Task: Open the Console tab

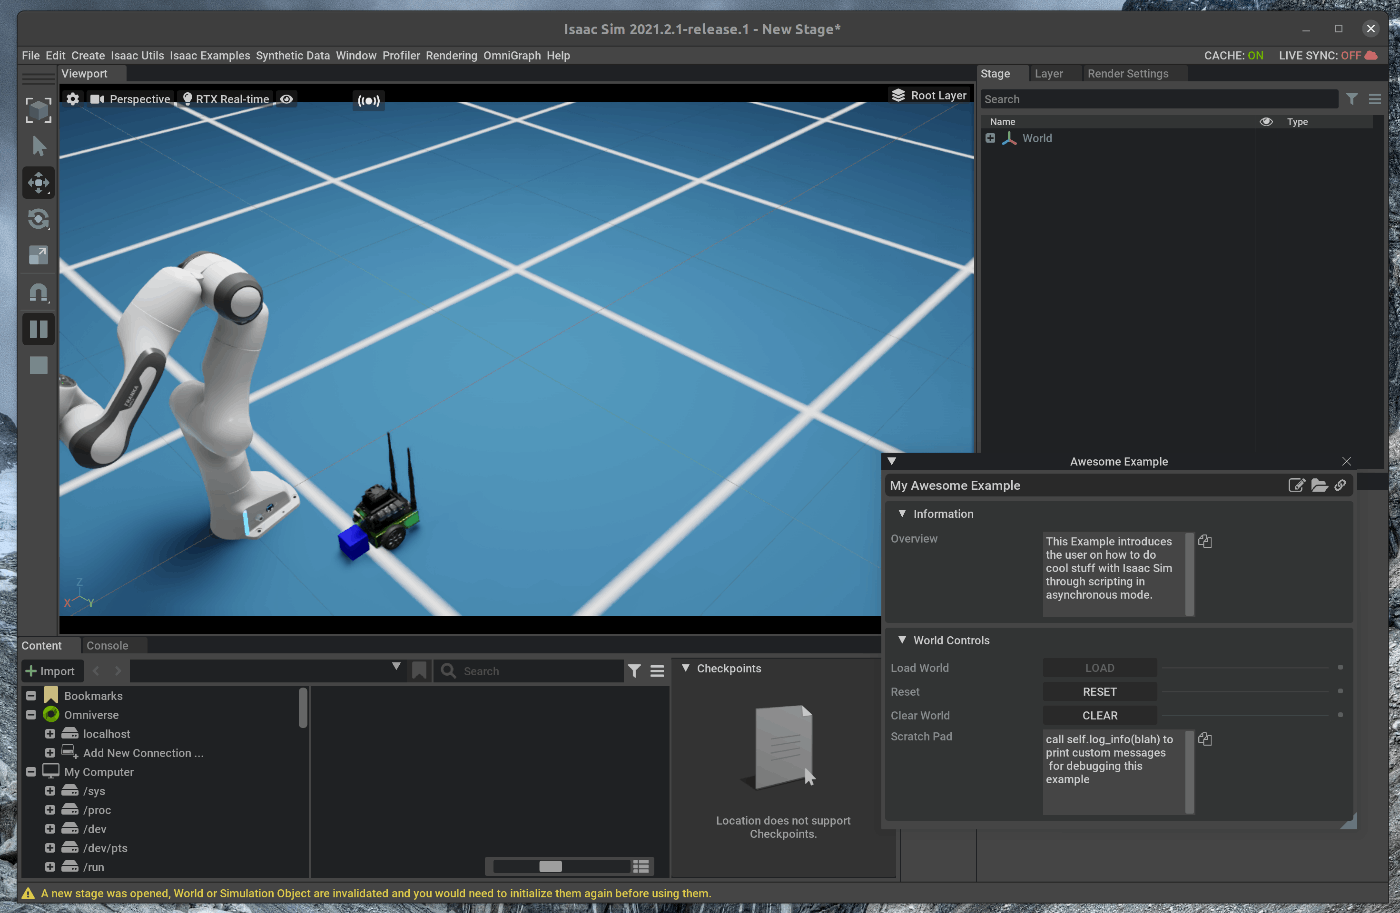Action: (x=107, y=646)
